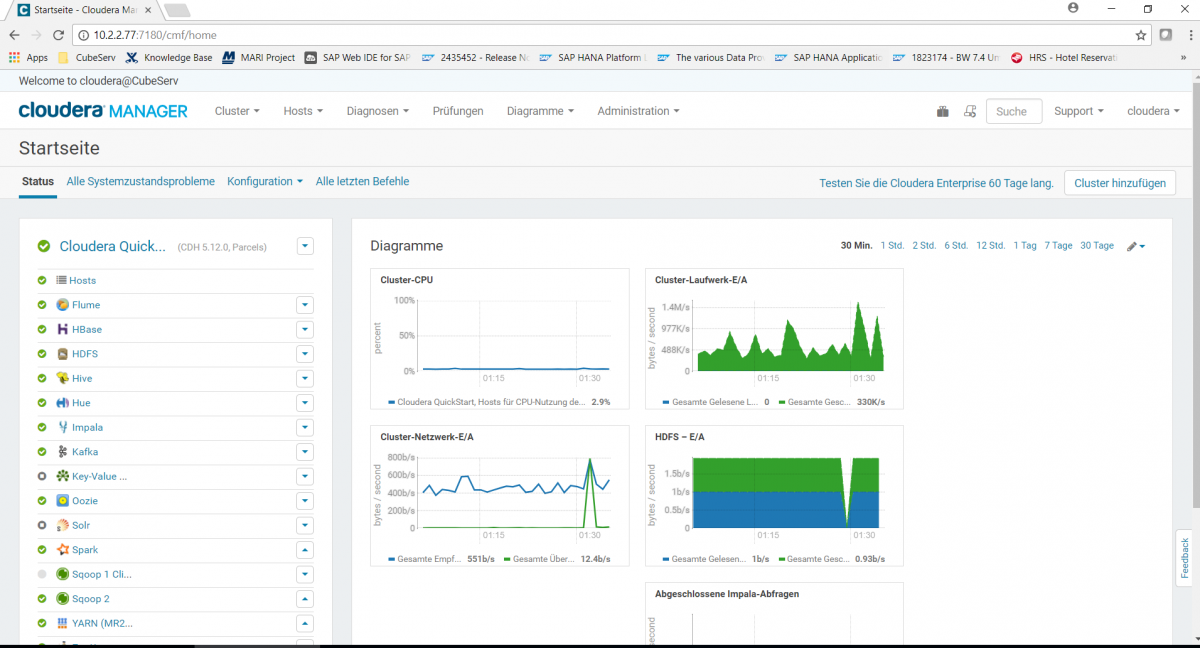Click the grey status indicator next to Solr

tap(41, 524)
